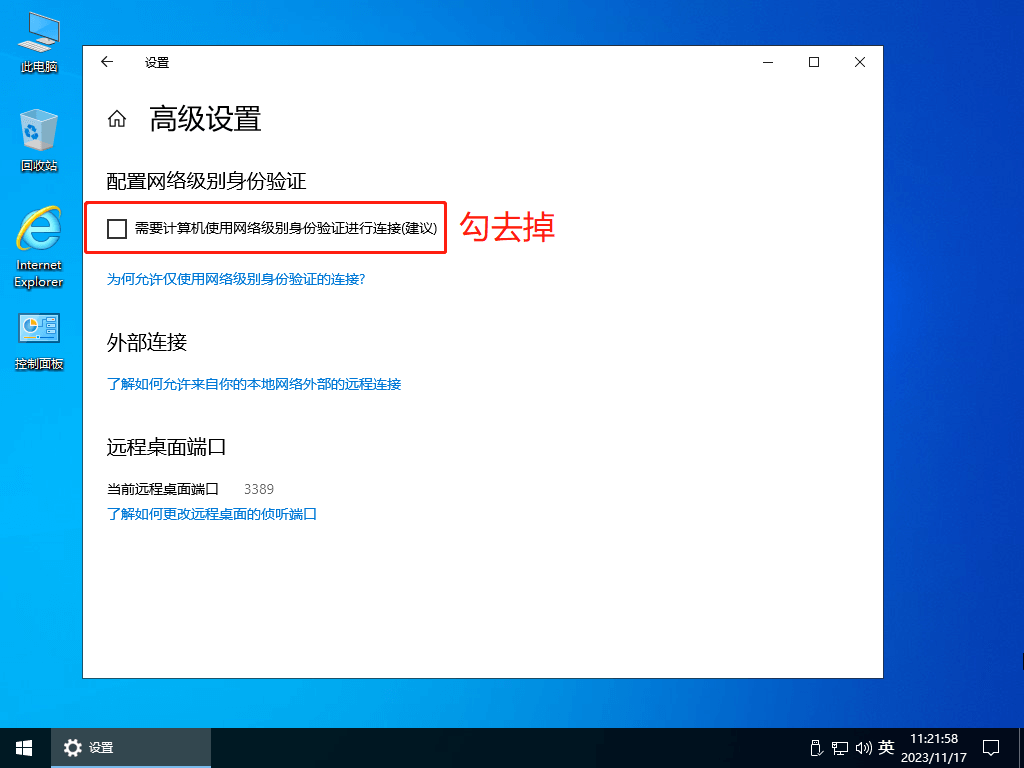
Task: Click the back arrow in Settings
Action: [107, 62]
